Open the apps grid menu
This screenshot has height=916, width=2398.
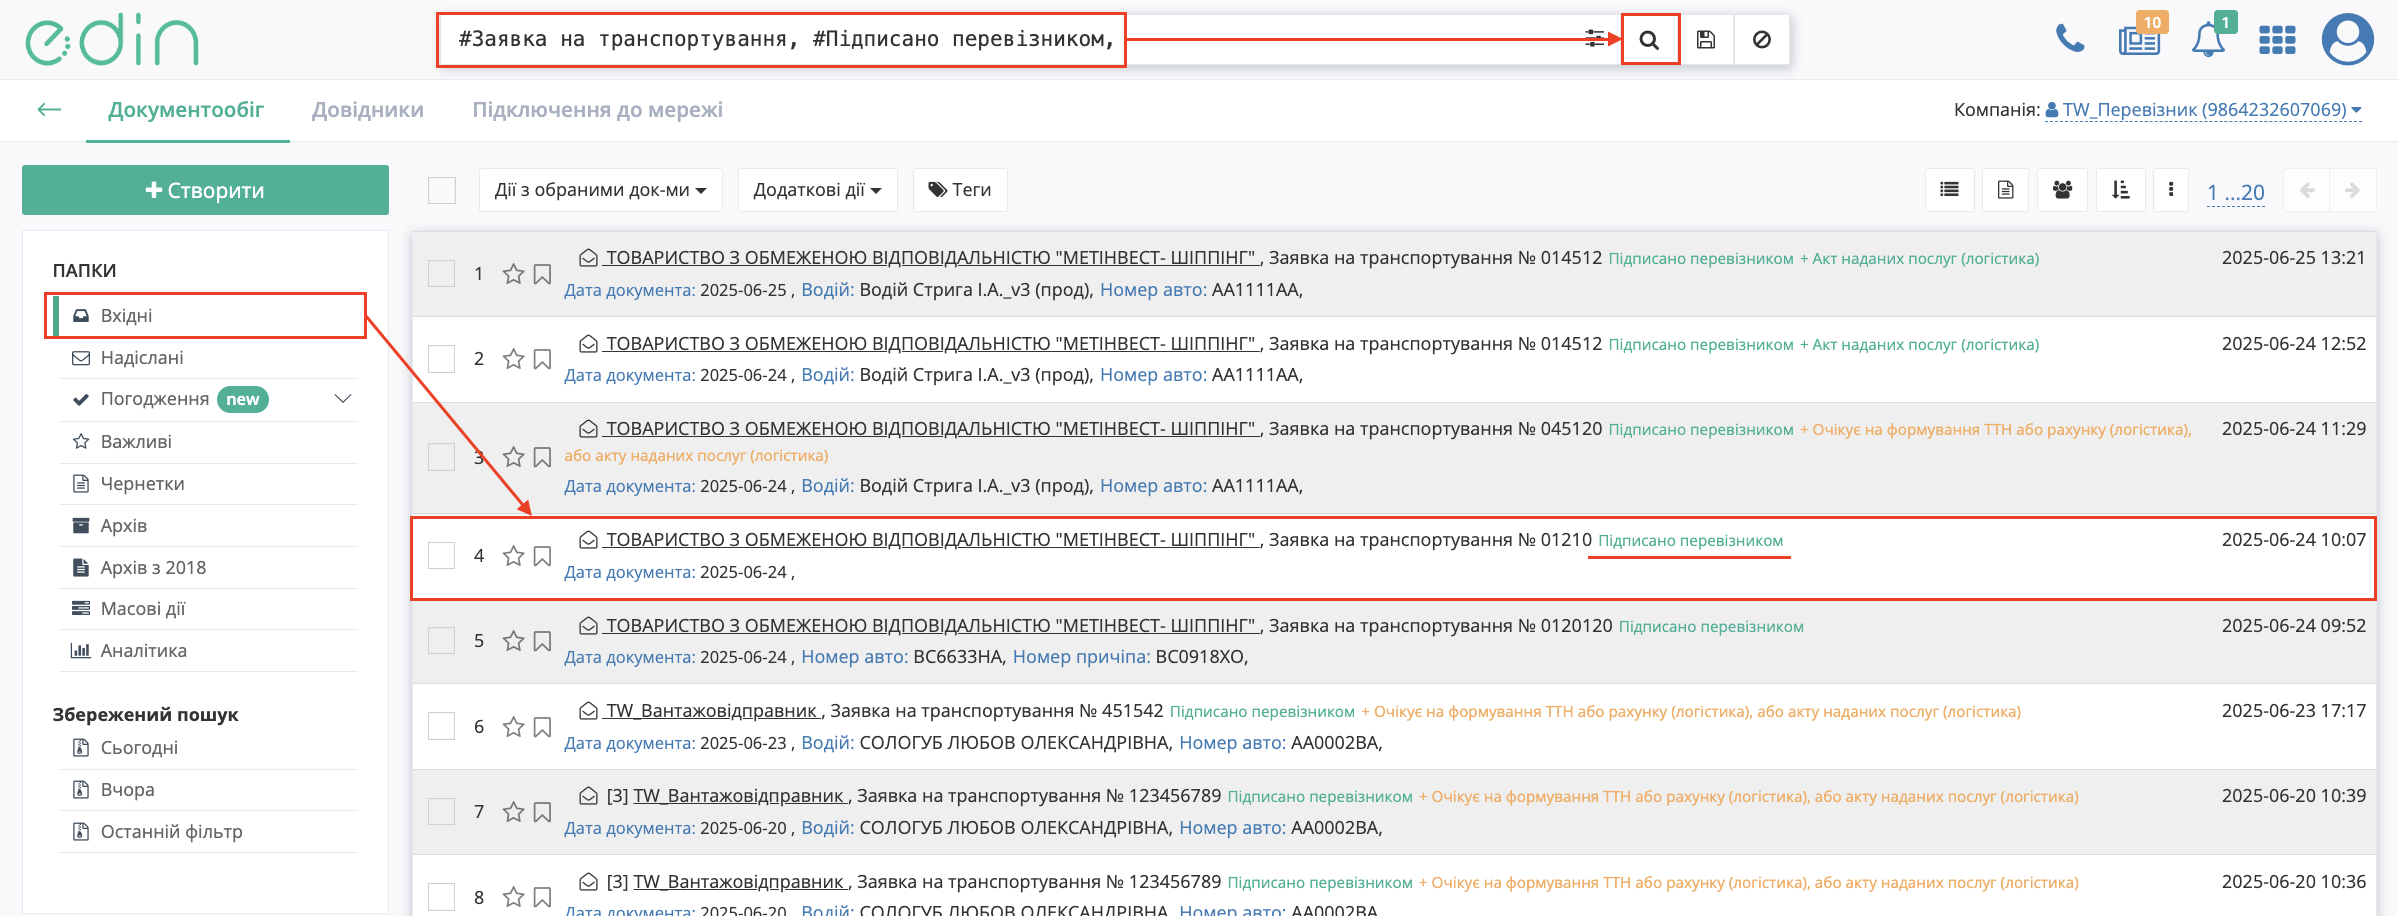tap(2277, 41)
